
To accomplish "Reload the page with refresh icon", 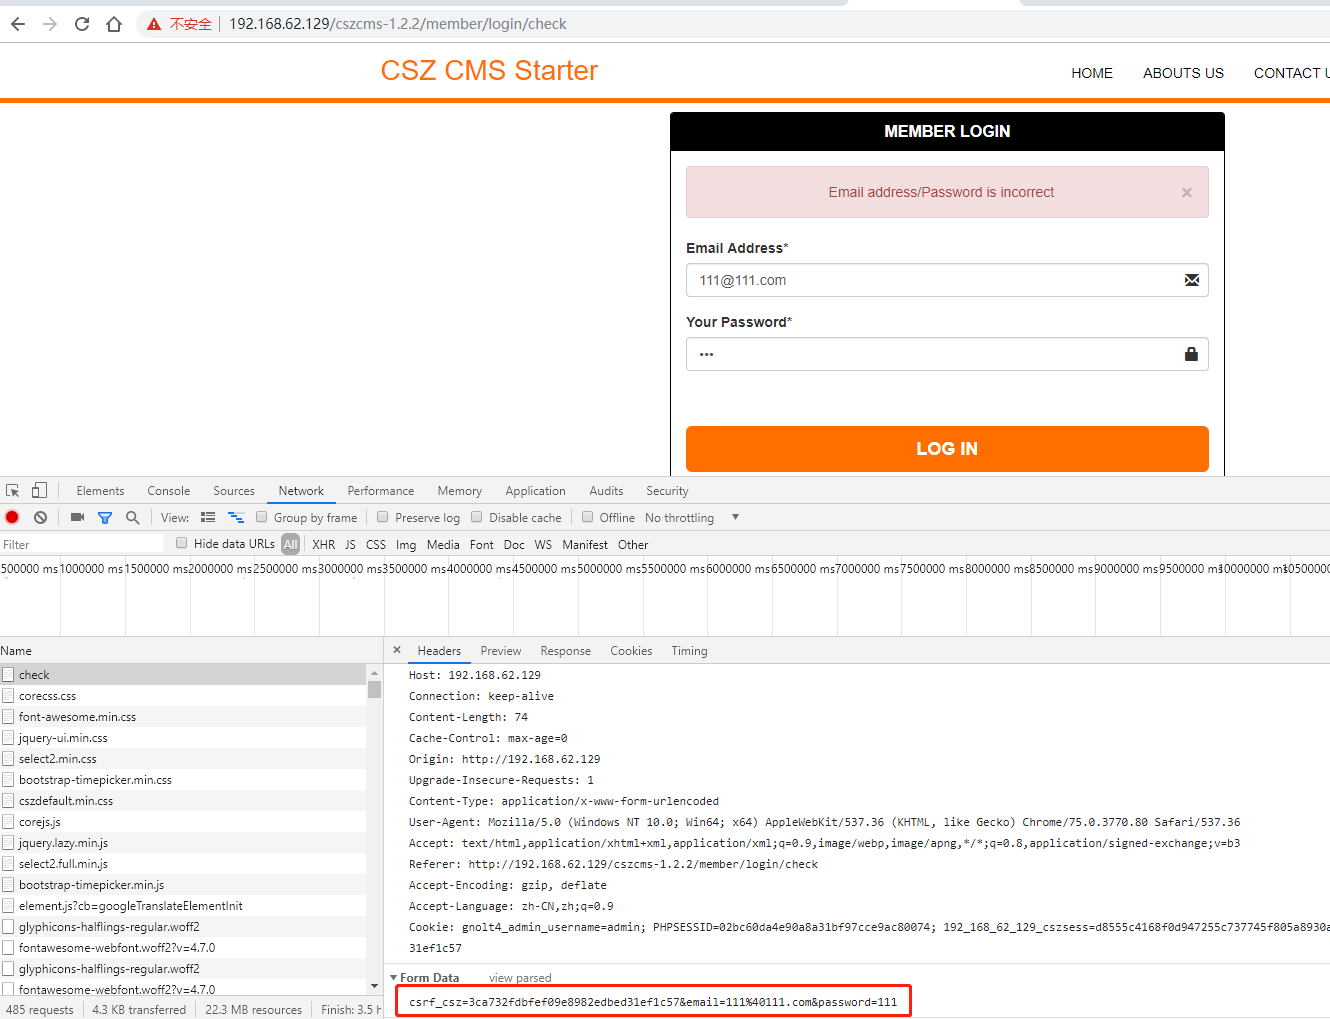I will pyautogui.click(x=82, y=24).
